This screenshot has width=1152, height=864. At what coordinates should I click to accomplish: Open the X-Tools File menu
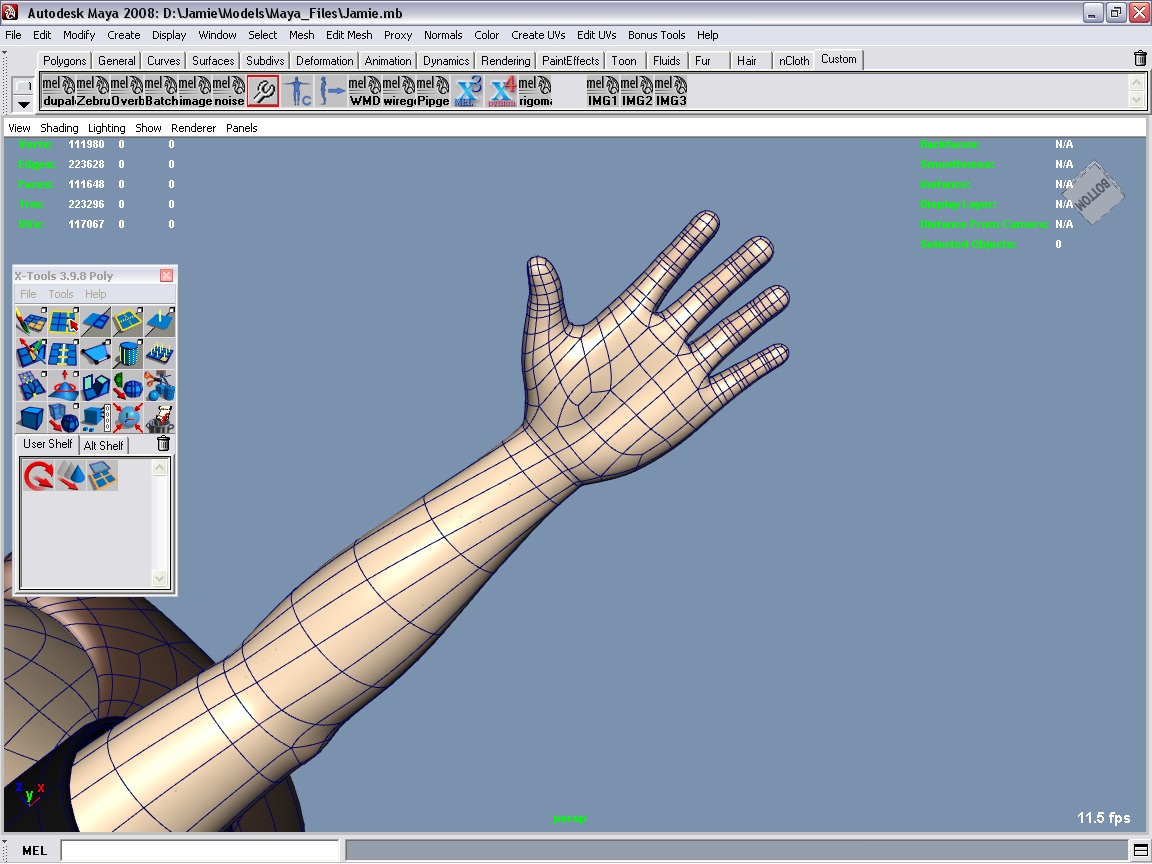(x=28, y=294)
